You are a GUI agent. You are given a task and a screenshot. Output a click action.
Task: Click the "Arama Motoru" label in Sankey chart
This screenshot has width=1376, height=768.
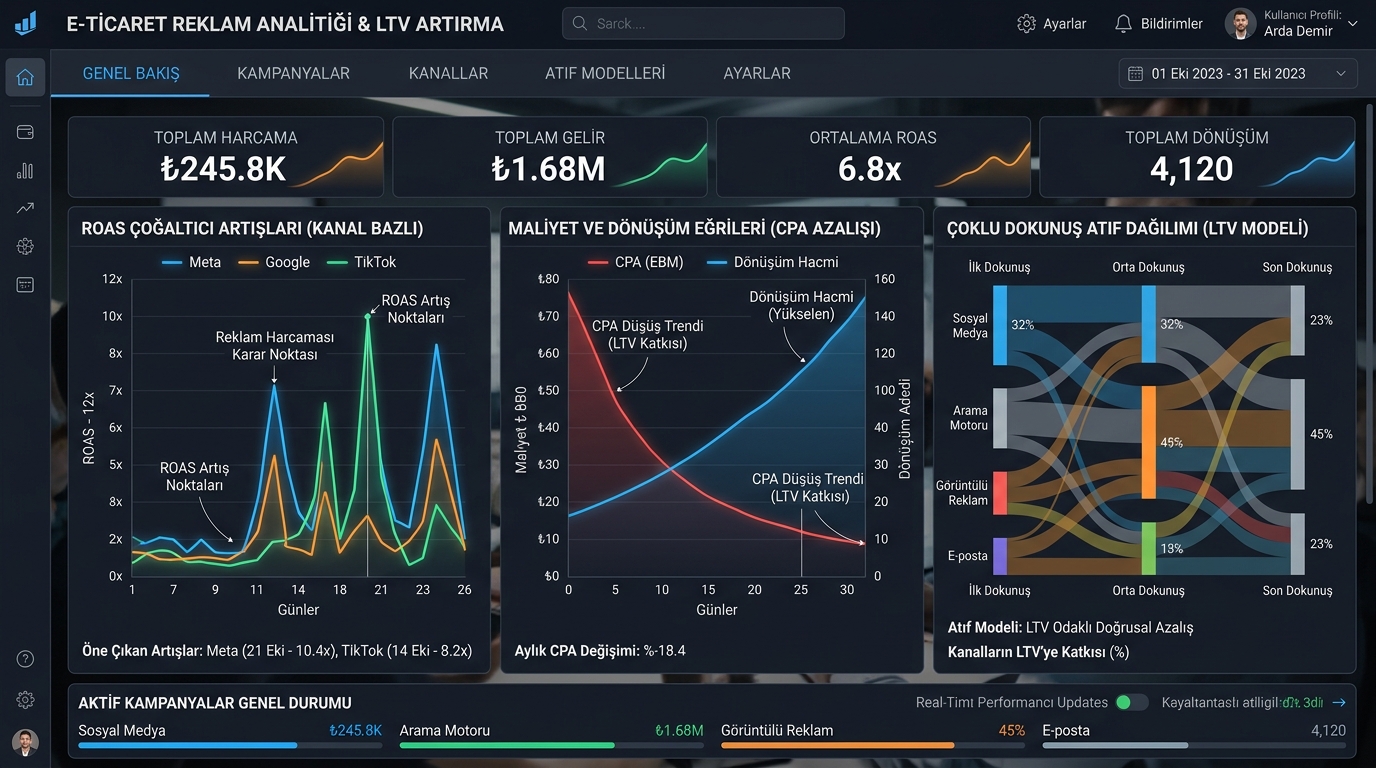pyautogui.click(x=970, y=418)
